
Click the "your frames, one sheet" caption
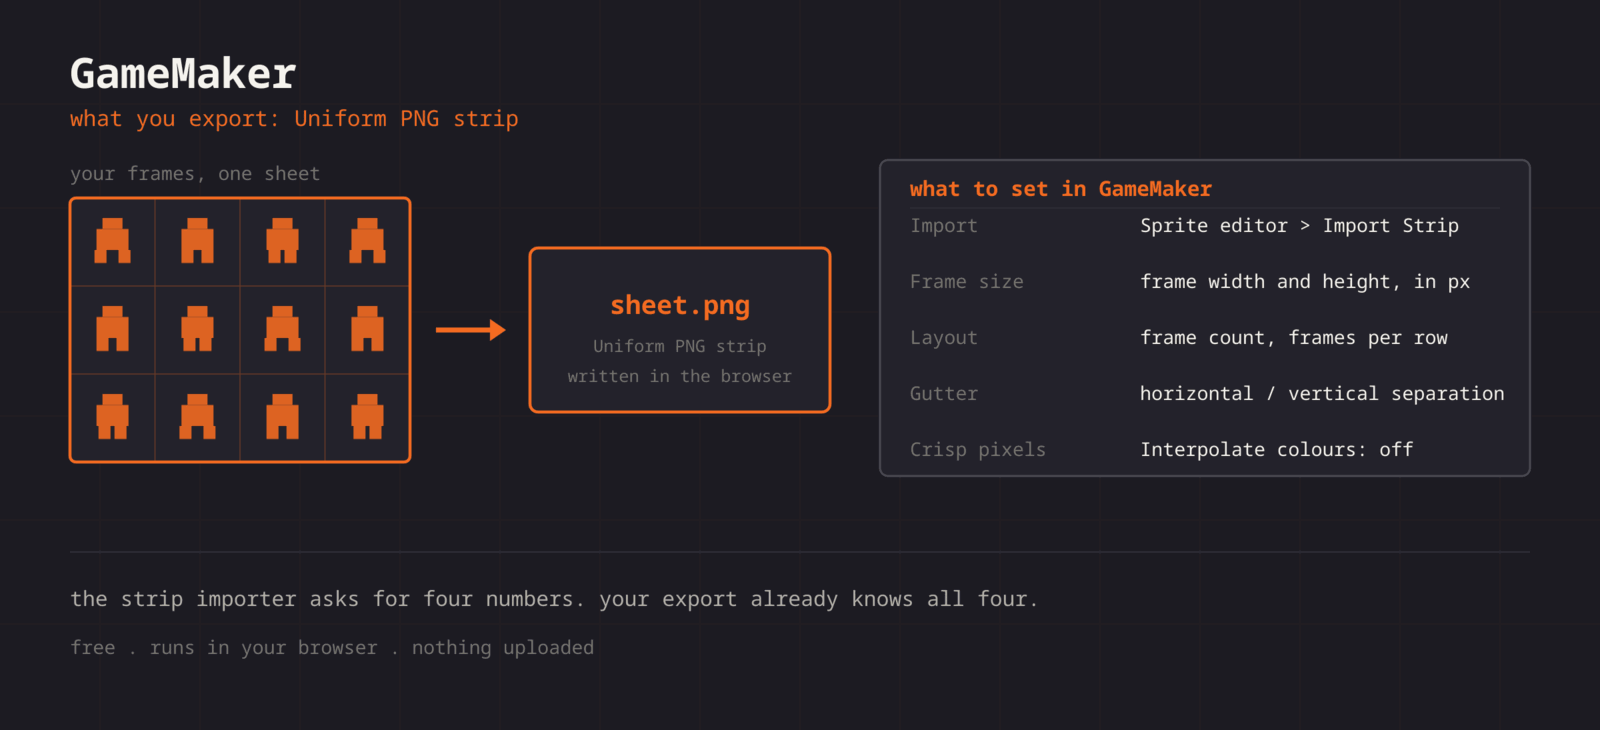point(195,174)
